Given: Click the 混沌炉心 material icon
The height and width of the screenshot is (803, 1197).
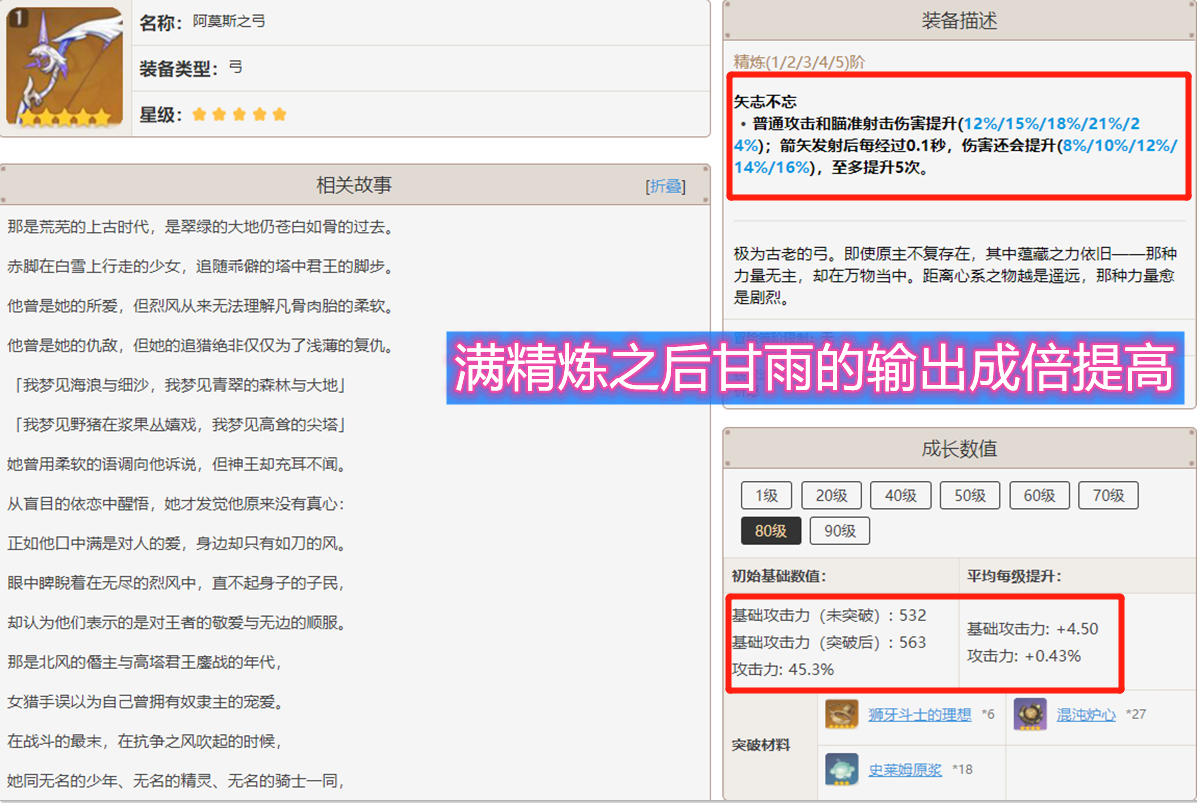Looking at the screenshot, I should [x=1030, y=714].
